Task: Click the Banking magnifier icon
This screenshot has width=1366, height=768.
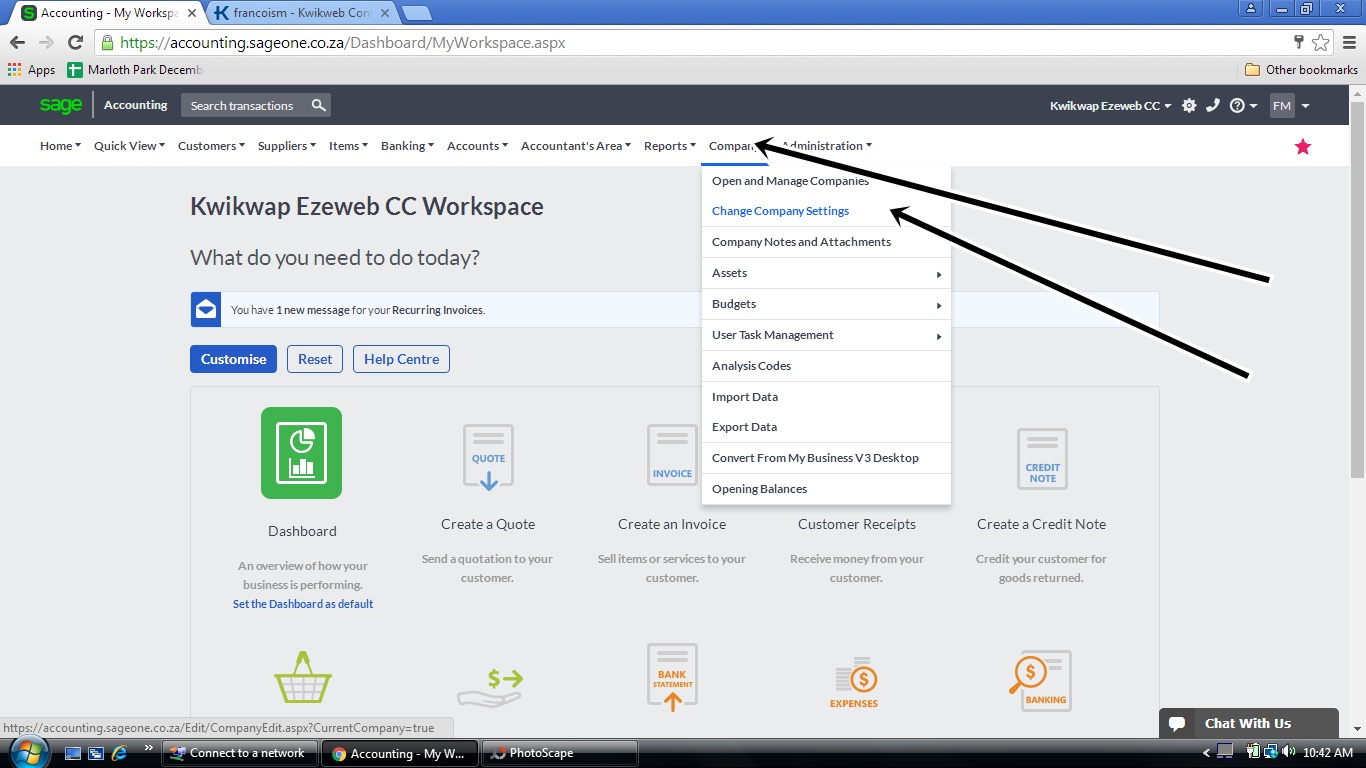Action: [x=1040, y=681]
